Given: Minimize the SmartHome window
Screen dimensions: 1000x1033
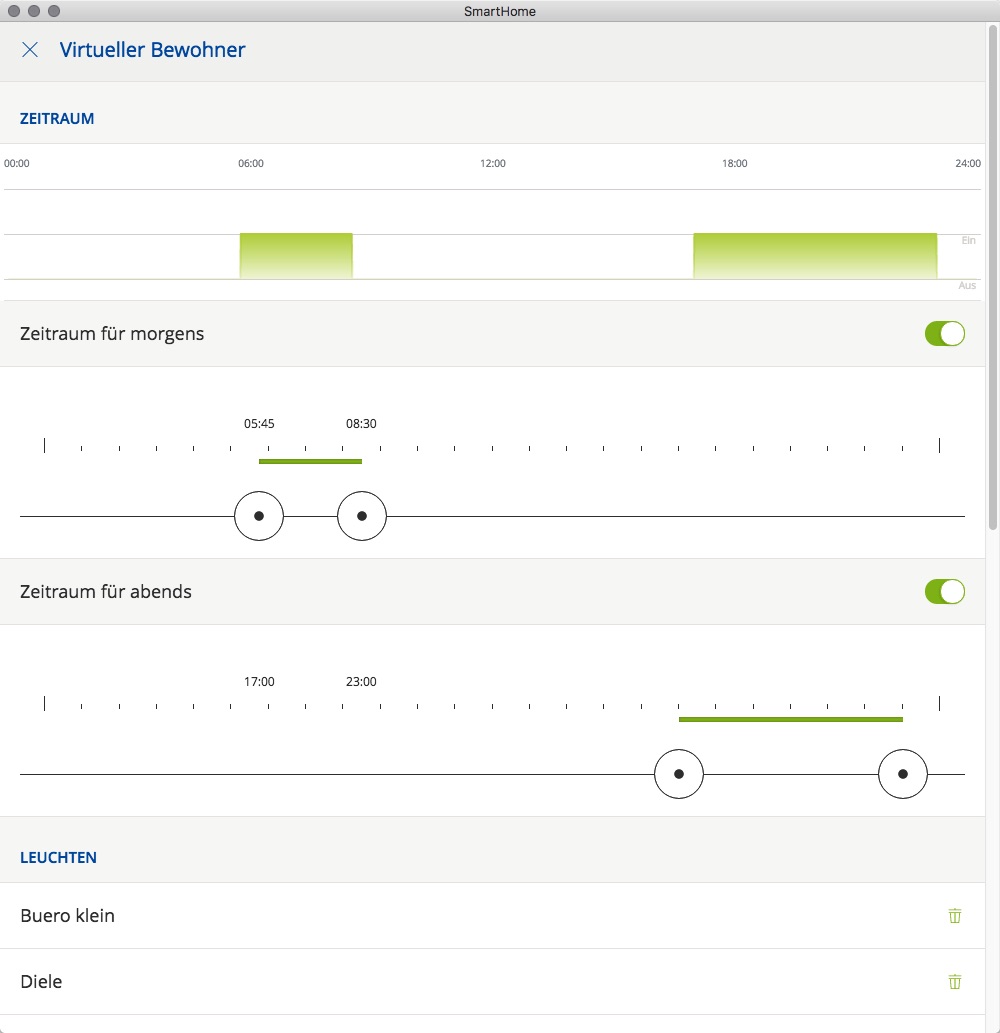Looking at the screenshot, I should tap(34, 10).
